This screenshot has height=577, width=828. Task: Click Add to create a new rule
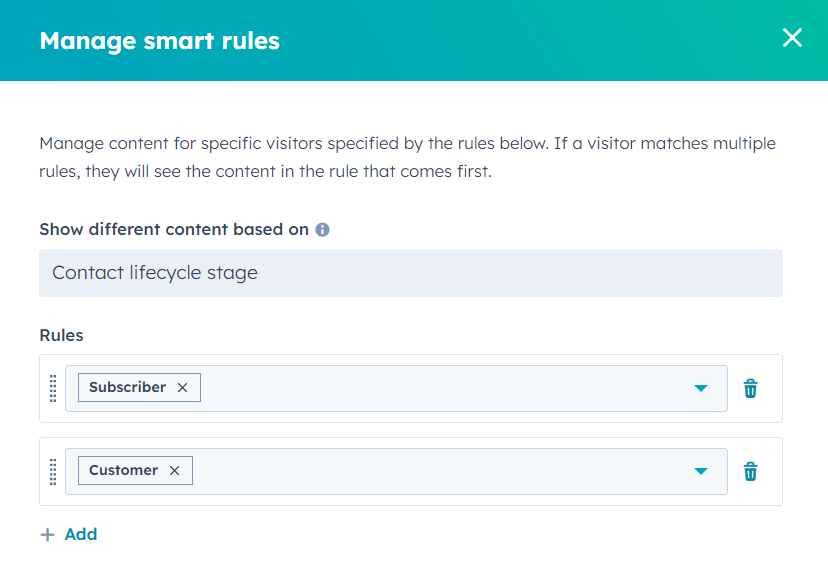81,534
